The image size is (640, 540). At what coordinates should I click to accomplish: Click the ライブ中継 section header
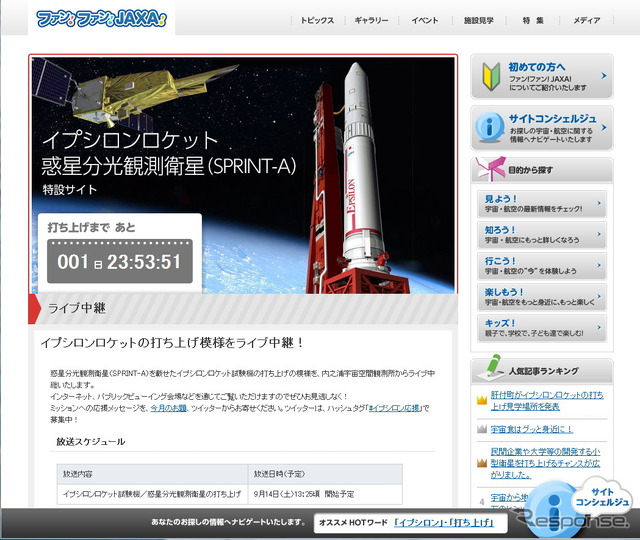click(x=243, y=309)
